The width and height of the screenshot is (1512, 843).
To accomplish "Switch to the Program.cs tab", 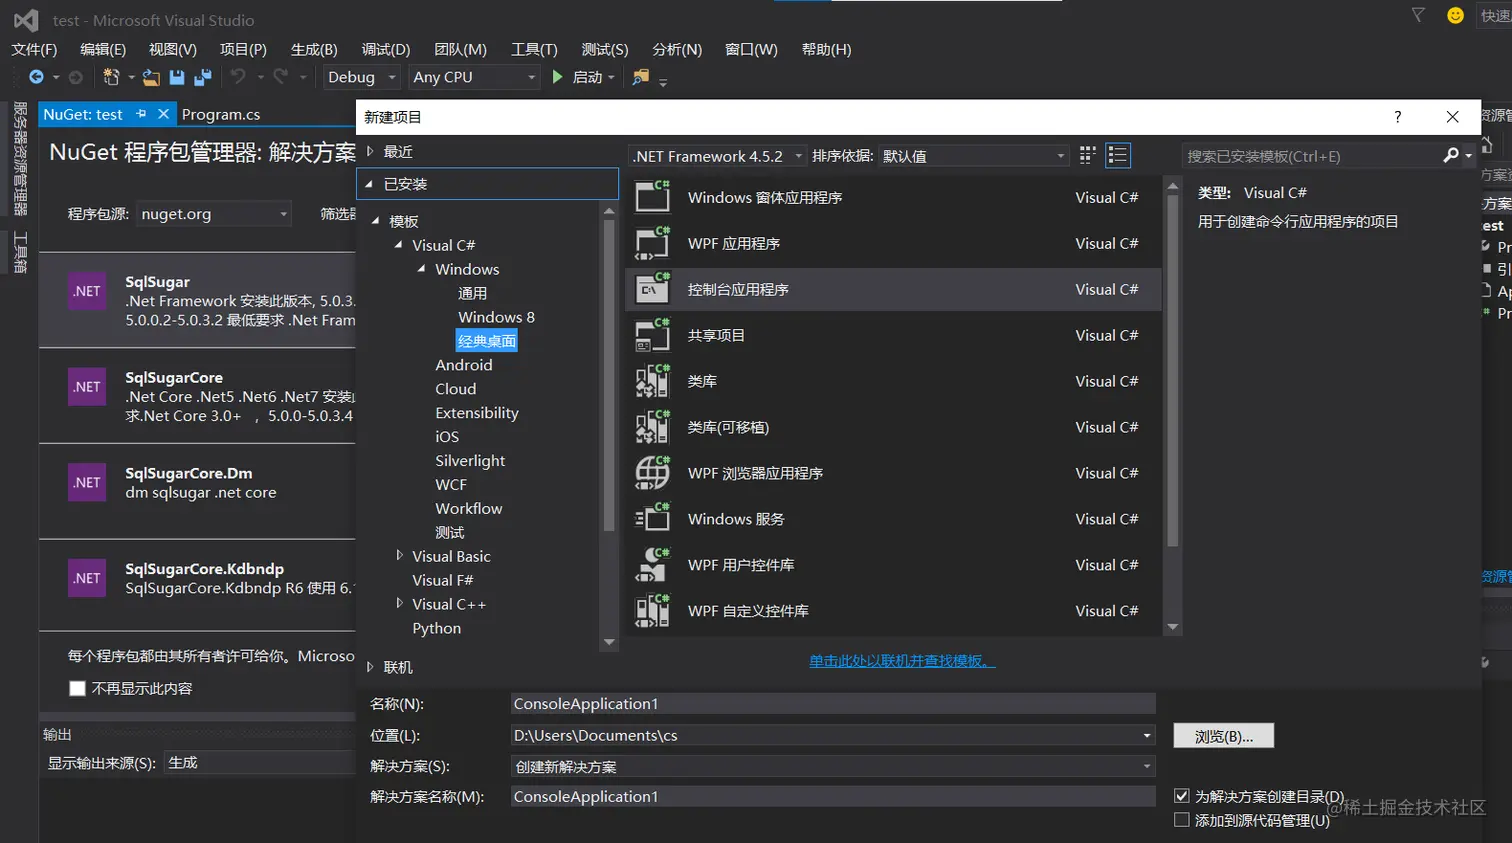I will (221, 114).
